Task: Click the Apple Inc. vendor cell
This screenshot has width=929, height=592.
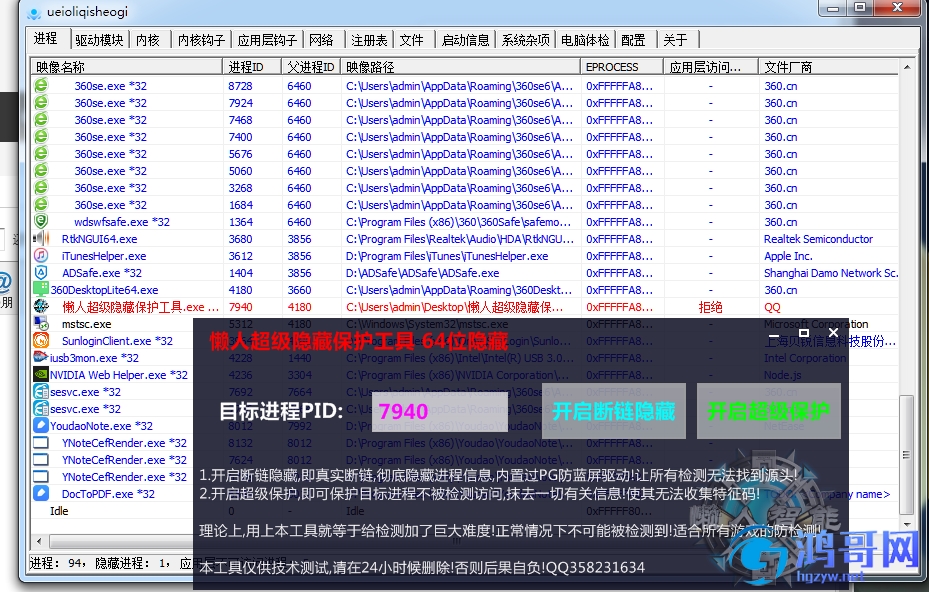Action: (788, 256)
